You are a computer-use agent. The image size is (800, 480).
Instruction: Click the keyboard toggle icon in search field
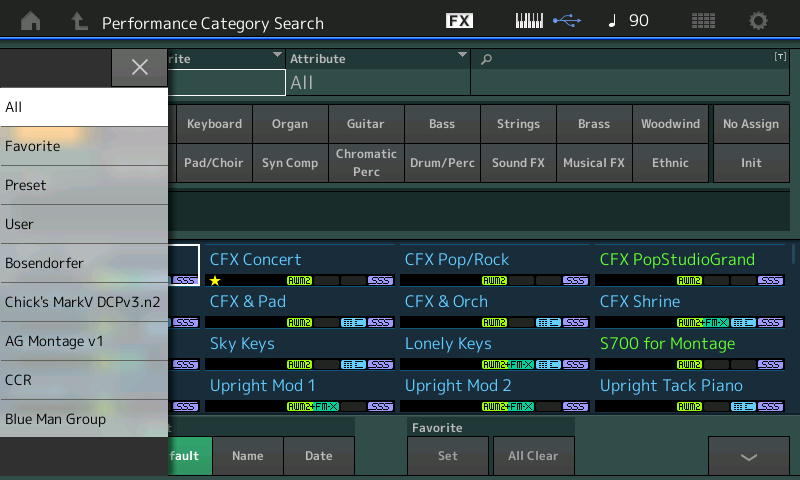tap(780, 57)
